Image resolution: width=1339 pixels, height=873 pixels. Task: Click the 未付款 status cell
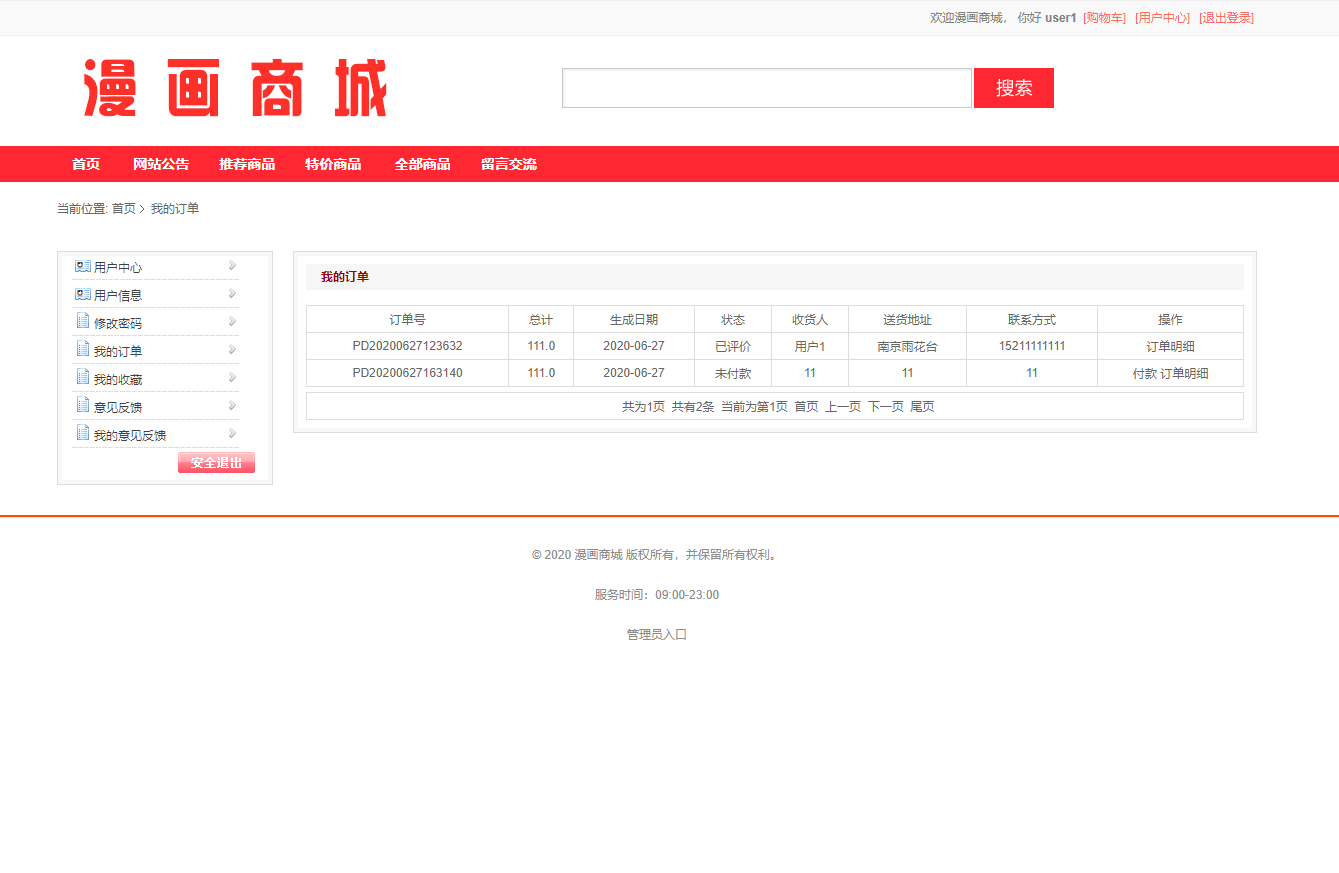tap(733, 373)
